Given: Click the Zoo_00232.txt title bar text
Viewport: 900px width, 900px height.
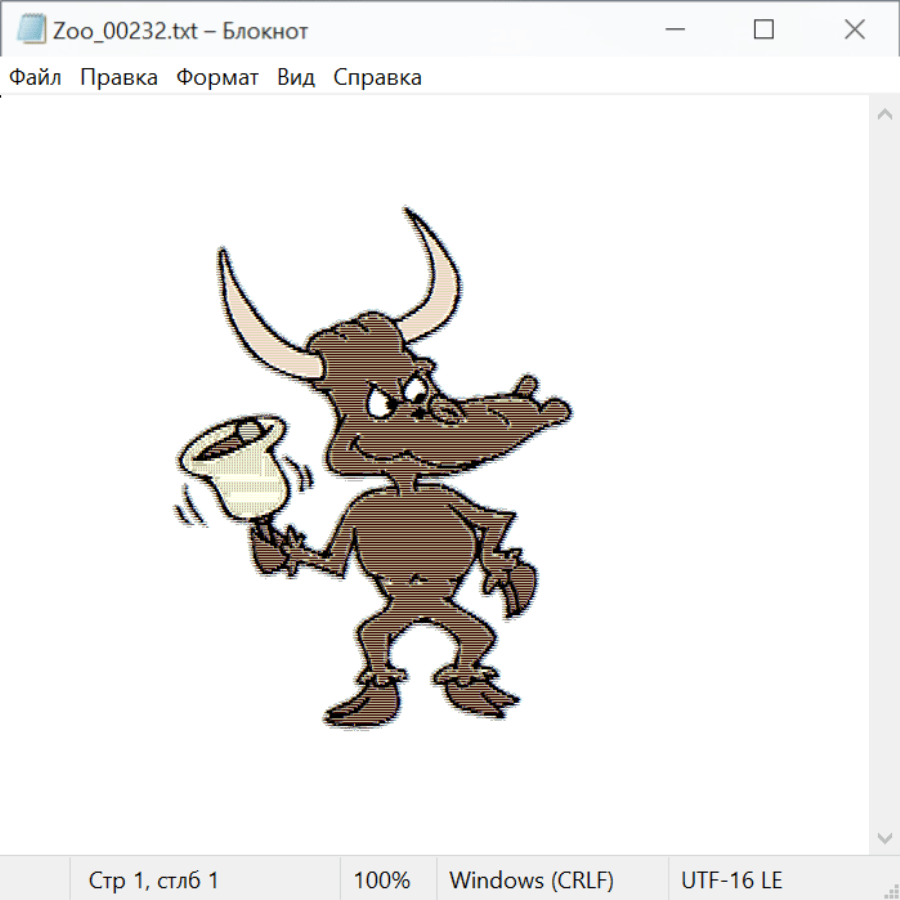Looking at the screenshot, I should (x=180, y=30).
